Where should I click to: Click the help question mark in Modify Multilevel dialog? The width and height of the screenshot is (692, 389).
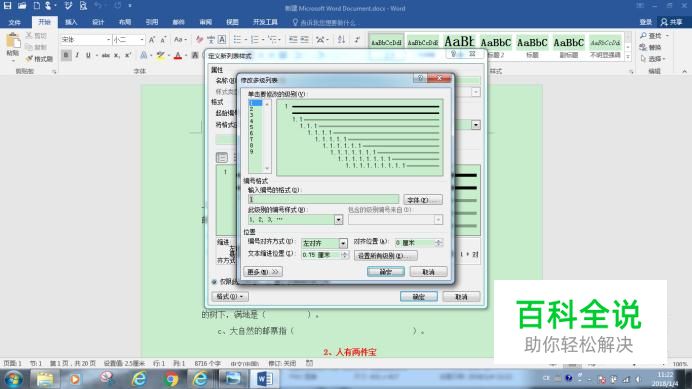coord(420,78)
